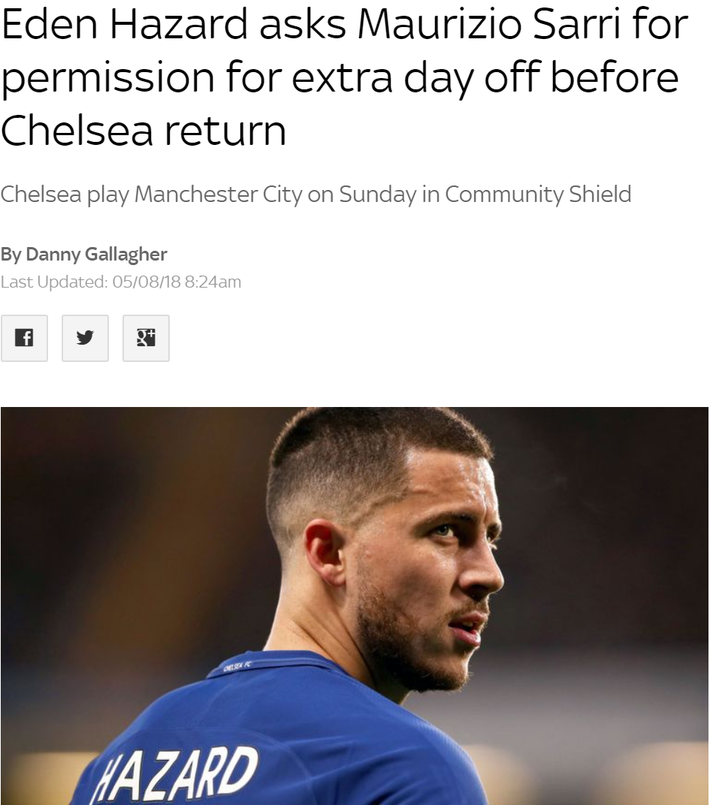The width and height of the screenshot is (710, 805).
Task: Click the "8:24am" time in the update line
Action: point(213,282)
